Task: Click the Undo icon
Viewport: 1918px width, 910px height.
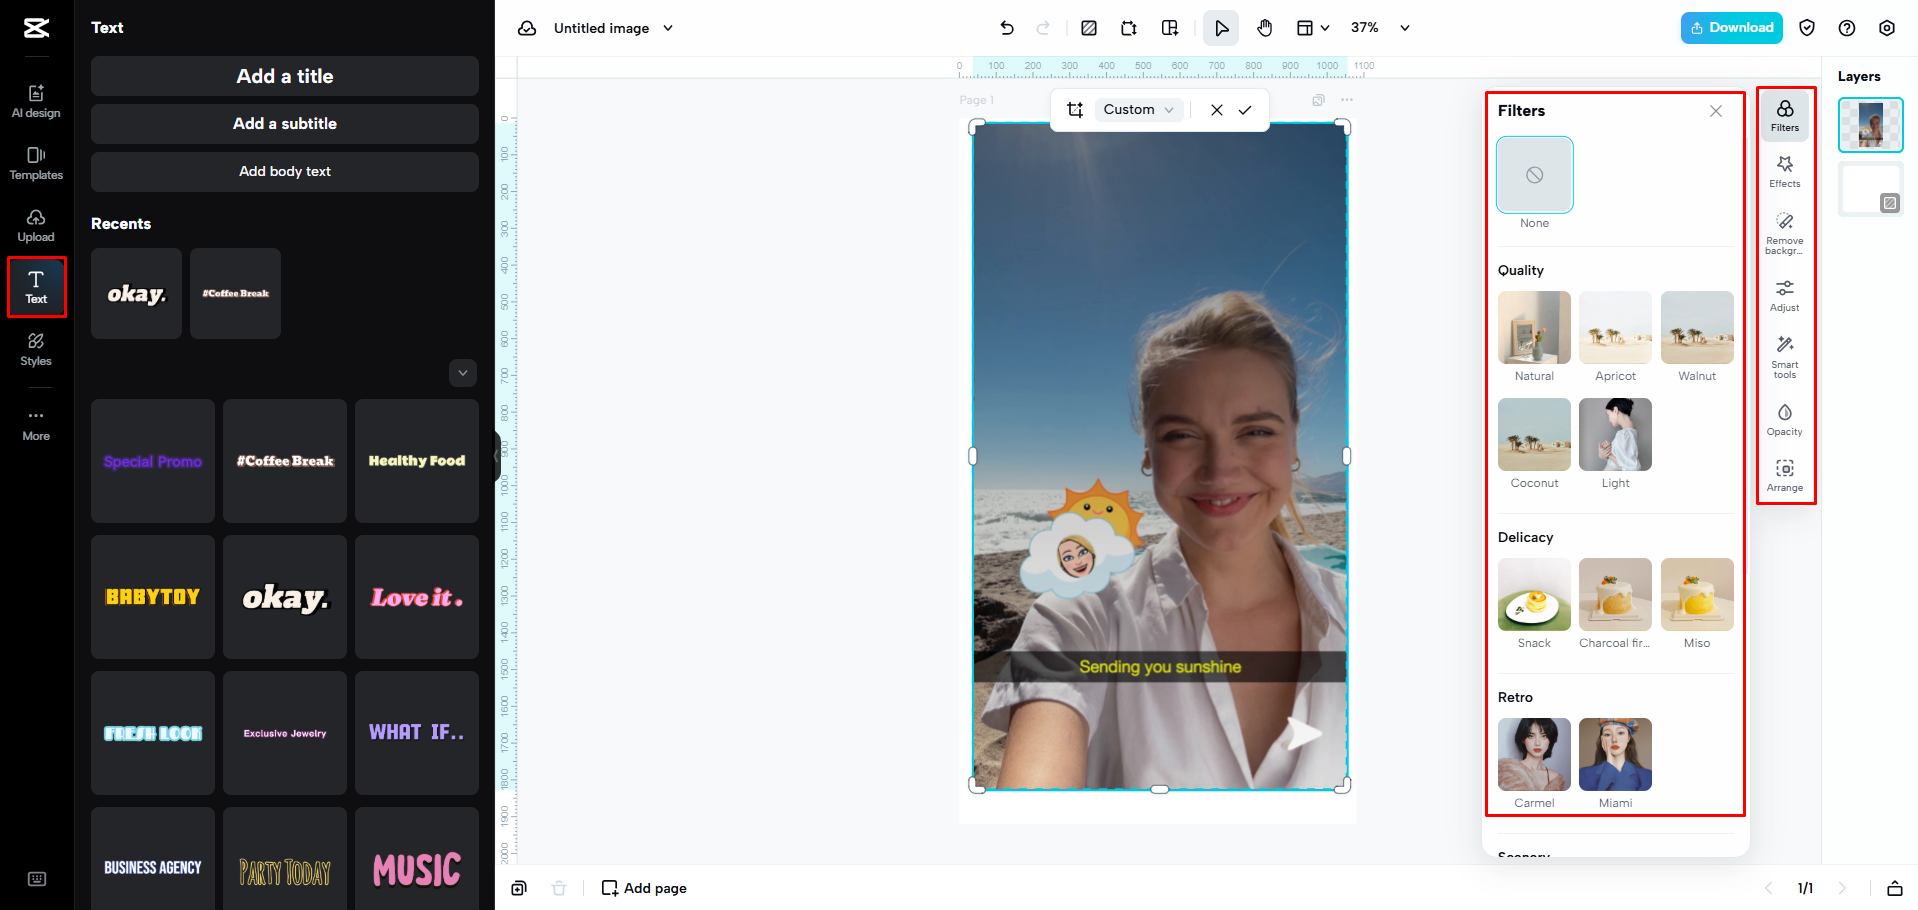Action: tap(1007, 28)
